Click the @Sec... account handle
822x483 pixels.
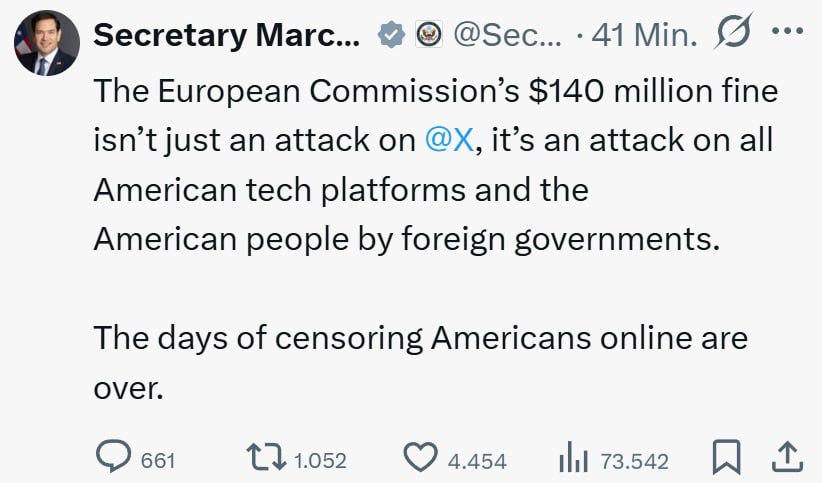click(507, 36)
